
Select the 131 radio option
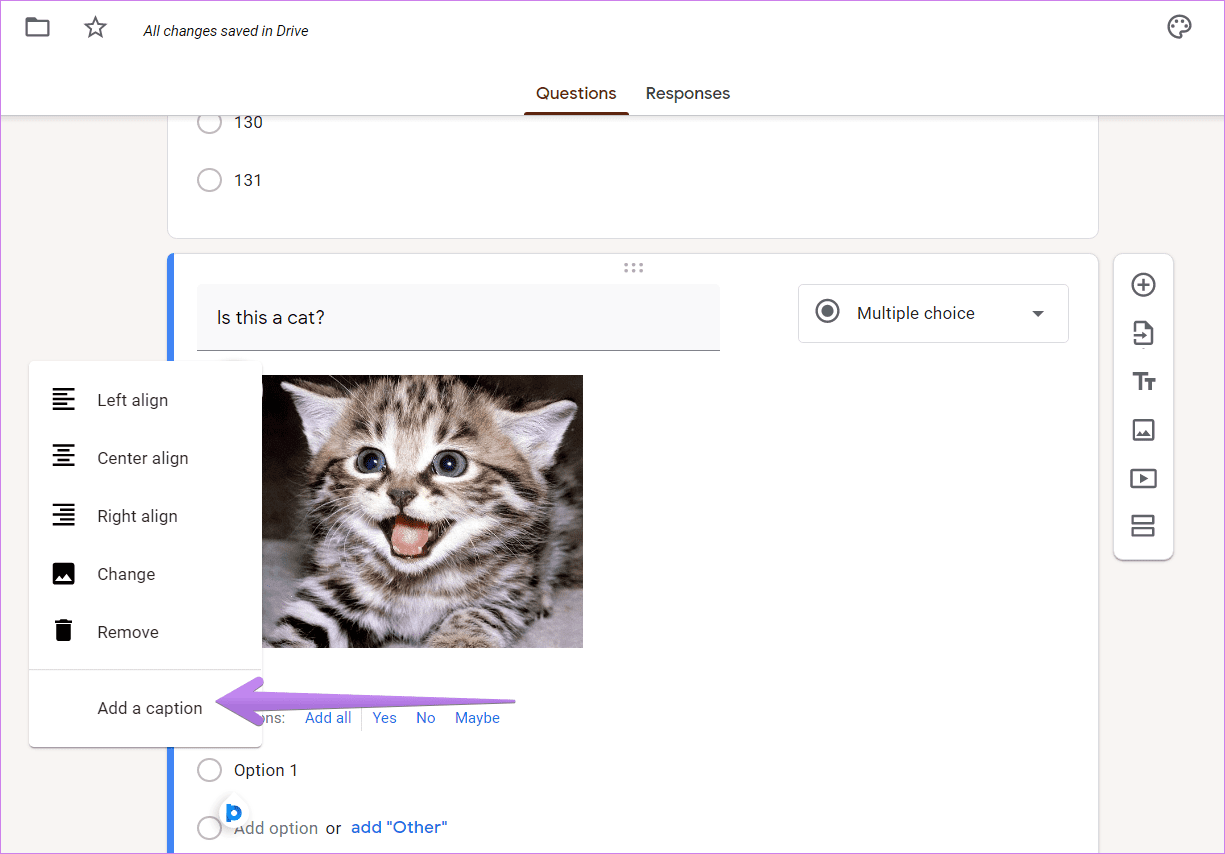tap(209, 180)
